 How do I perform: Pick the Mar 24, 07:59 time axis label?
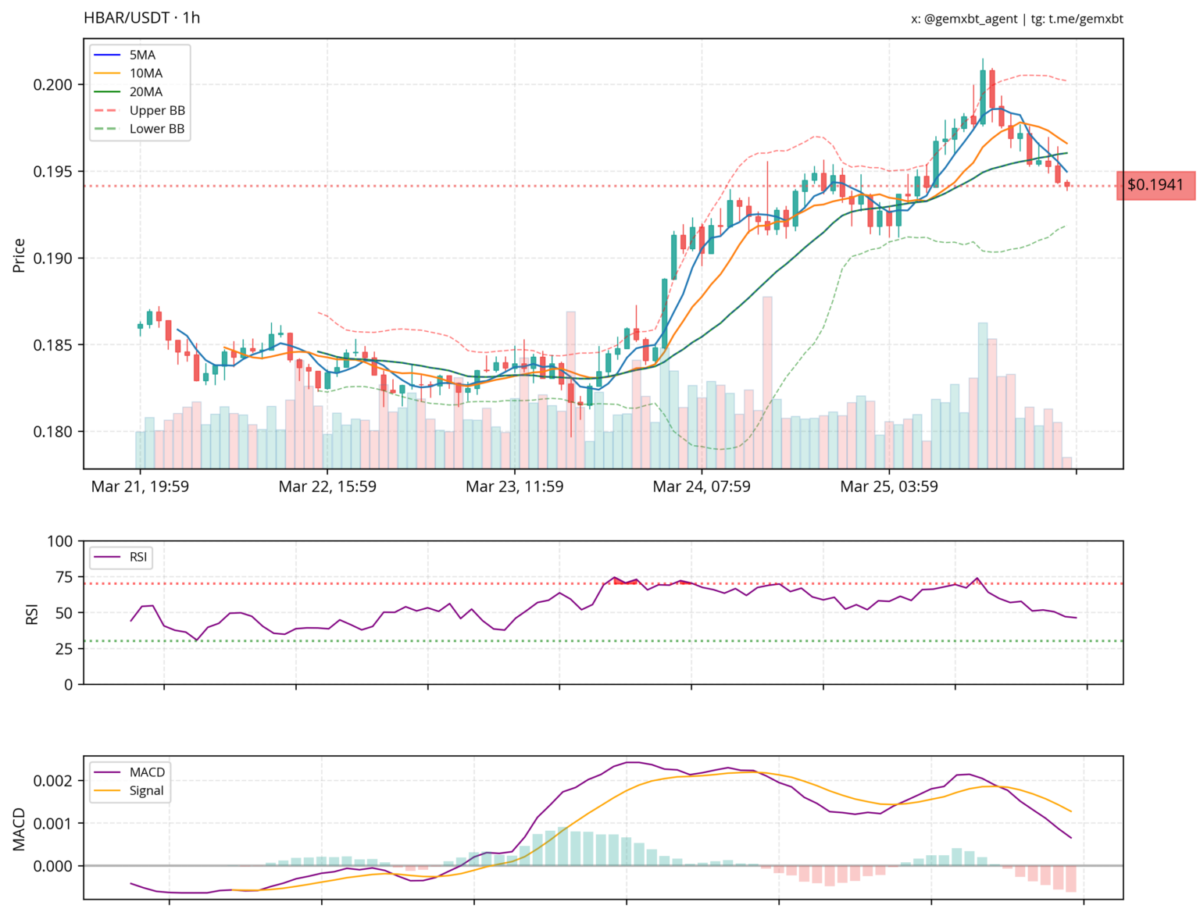tap(701, 487)
